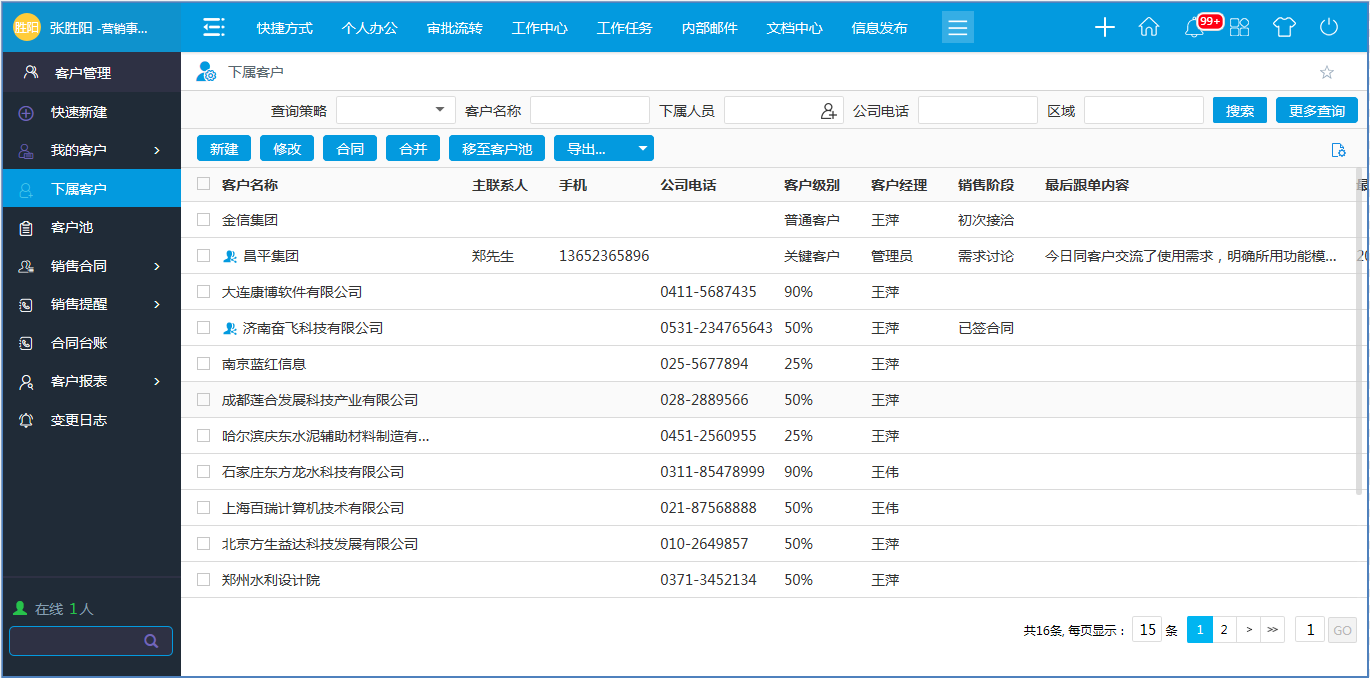The width and height of the screenshot is (1370, 678).
Task: Click the plus icon in top bar
Action: 1104,27
